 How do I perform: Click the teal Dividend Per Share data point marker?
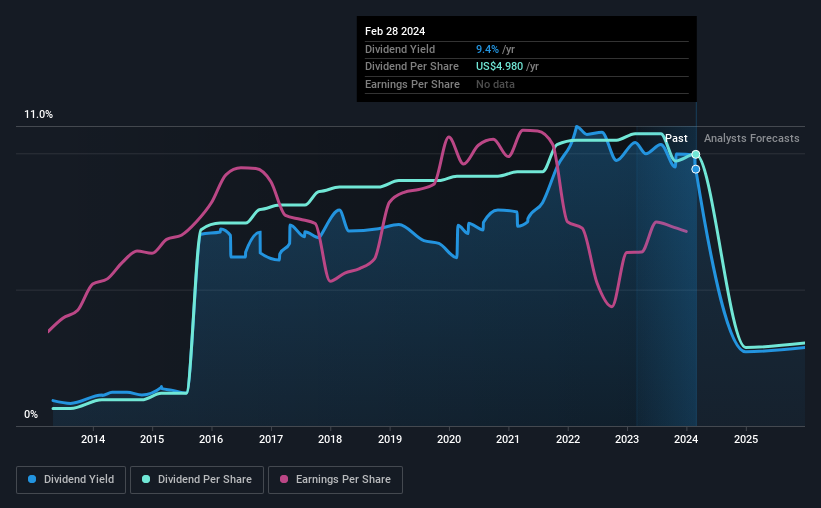(x=696, y=154)
